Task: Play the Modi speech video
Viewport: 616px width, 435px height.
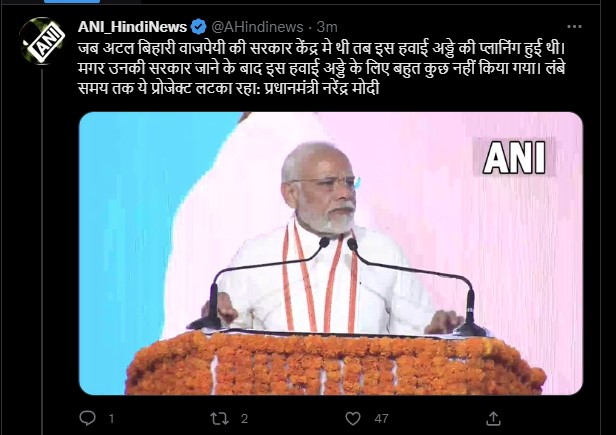Action: pyautogui.click(x=331, y=253)
